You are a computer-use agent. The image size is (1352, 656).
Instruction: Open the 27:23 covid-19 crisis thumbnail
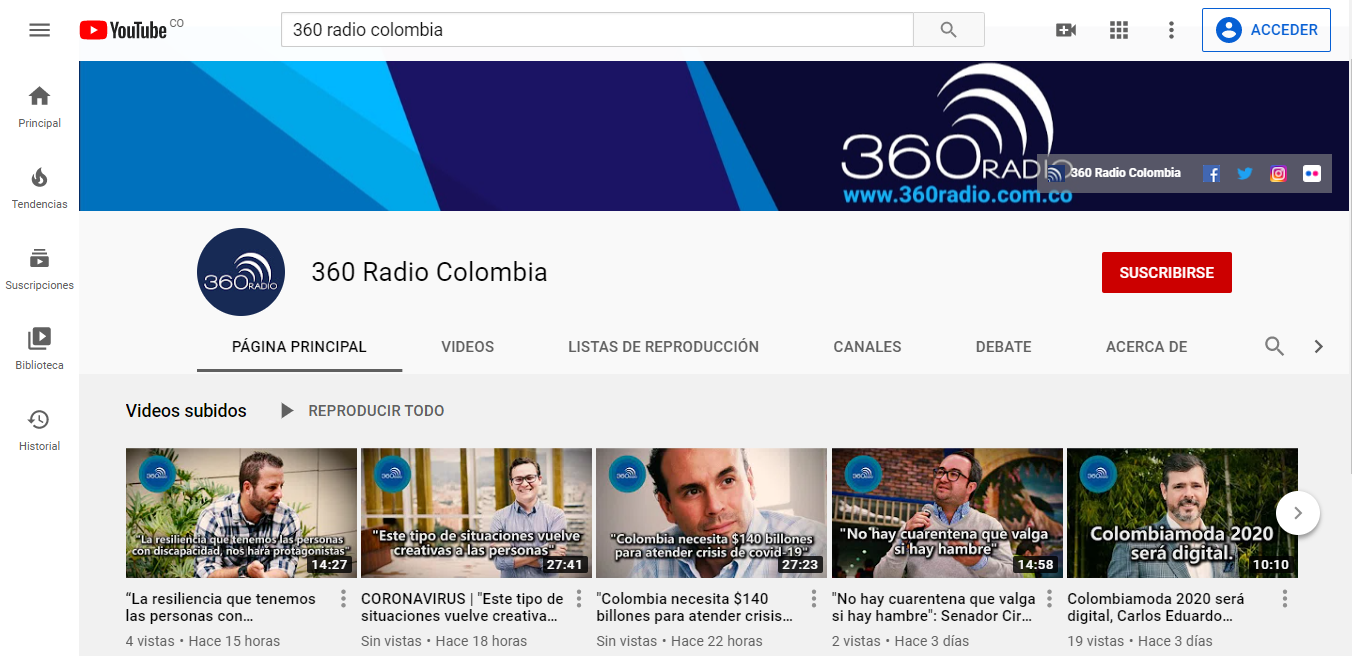click(x=711, y=513)
